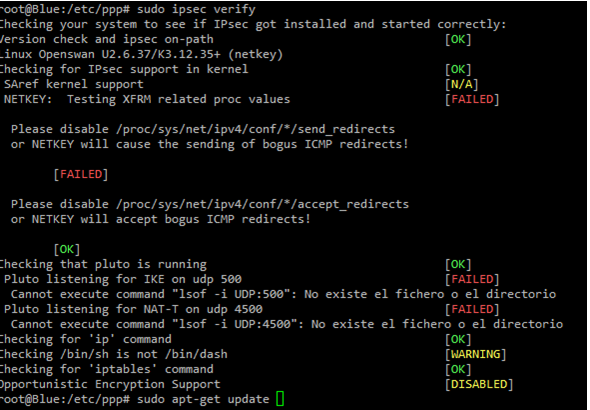Click the WARNING status for the /bin/sh check
Screen dimensions: 590x410
(476, 354)
